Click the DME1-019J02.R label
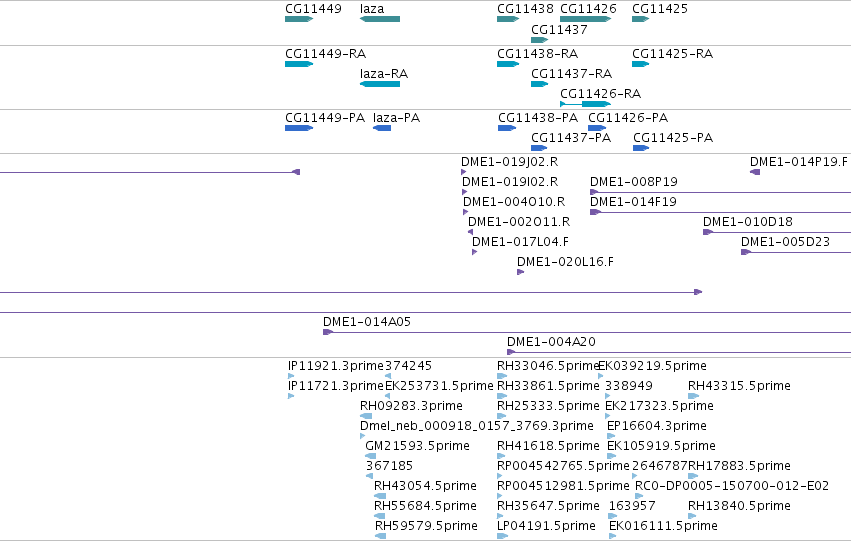Viewport: 851px width, 541px height. click(x=510, y=162)
